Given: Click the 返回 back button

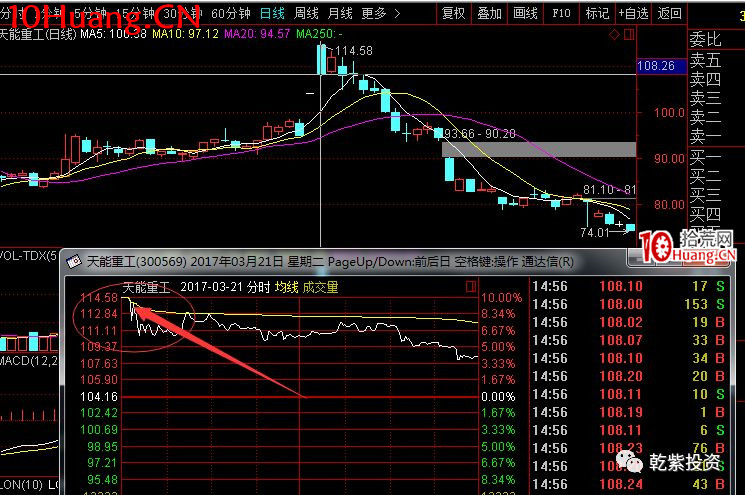Looking at the screenshot, I should coord(669,13).
